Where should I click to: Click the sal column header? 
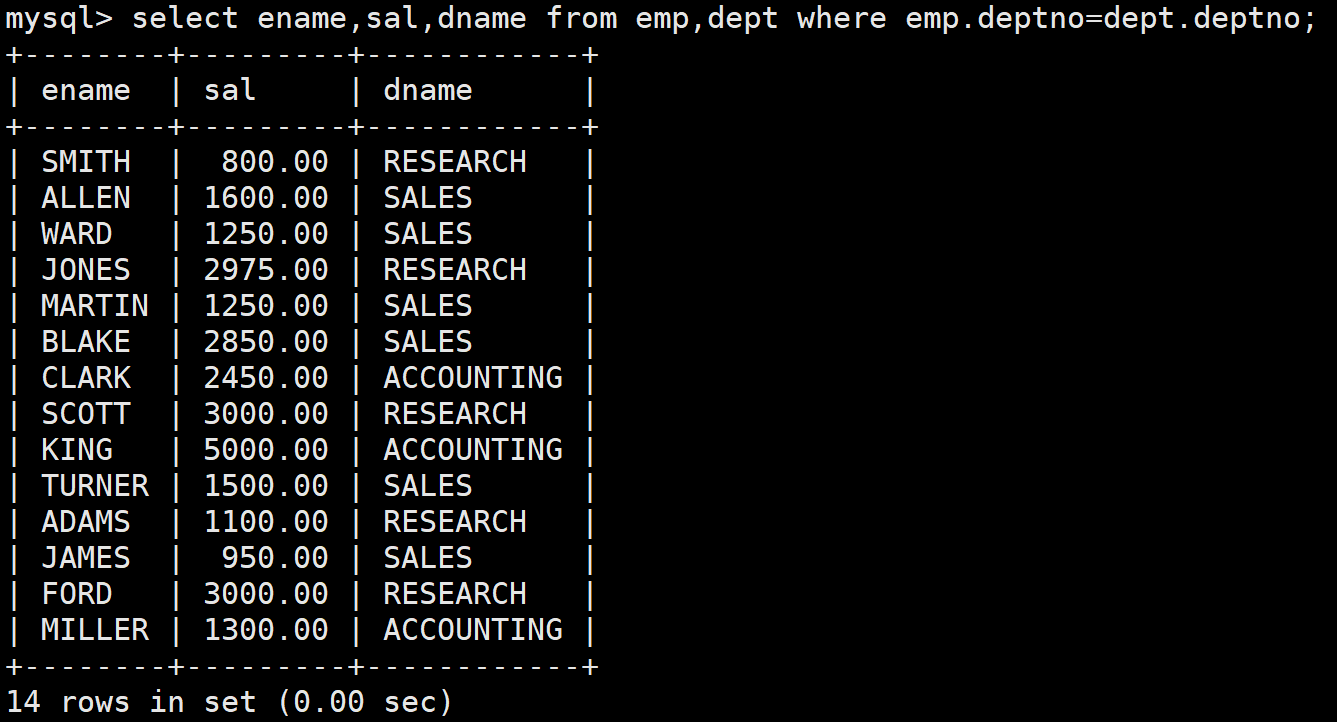pos(230,91)
